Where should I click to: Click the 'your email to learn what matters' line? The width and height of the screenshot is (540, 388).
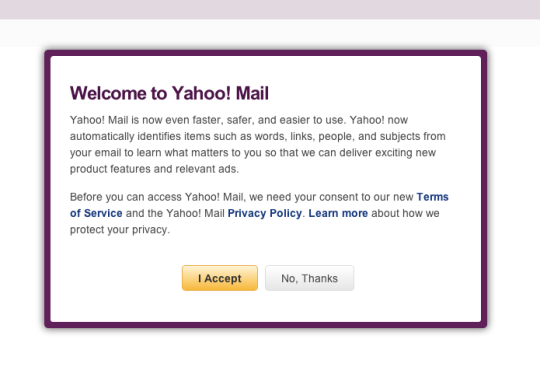click(253, 153)
